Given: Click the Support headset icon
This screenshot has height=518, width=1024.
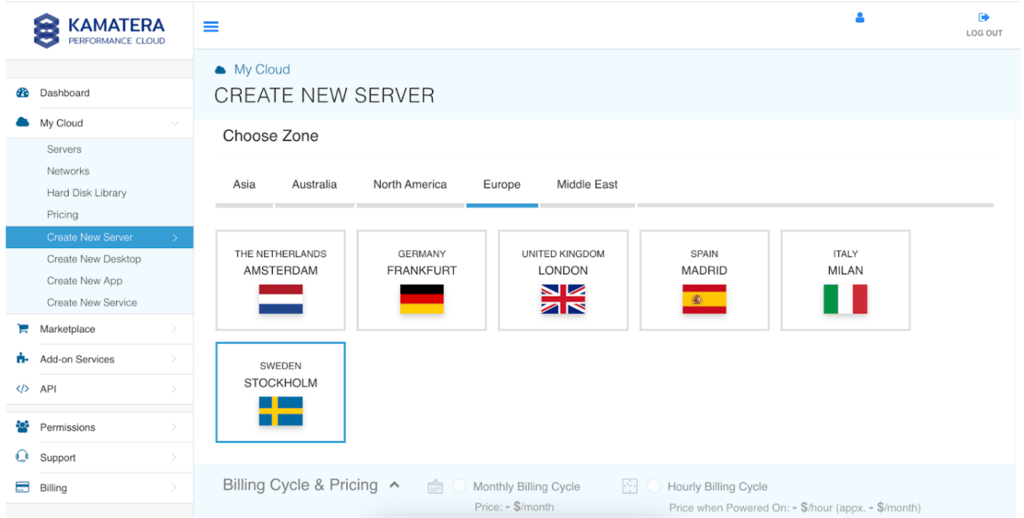Looking at the screenshot, I should (x=22, y=457).
